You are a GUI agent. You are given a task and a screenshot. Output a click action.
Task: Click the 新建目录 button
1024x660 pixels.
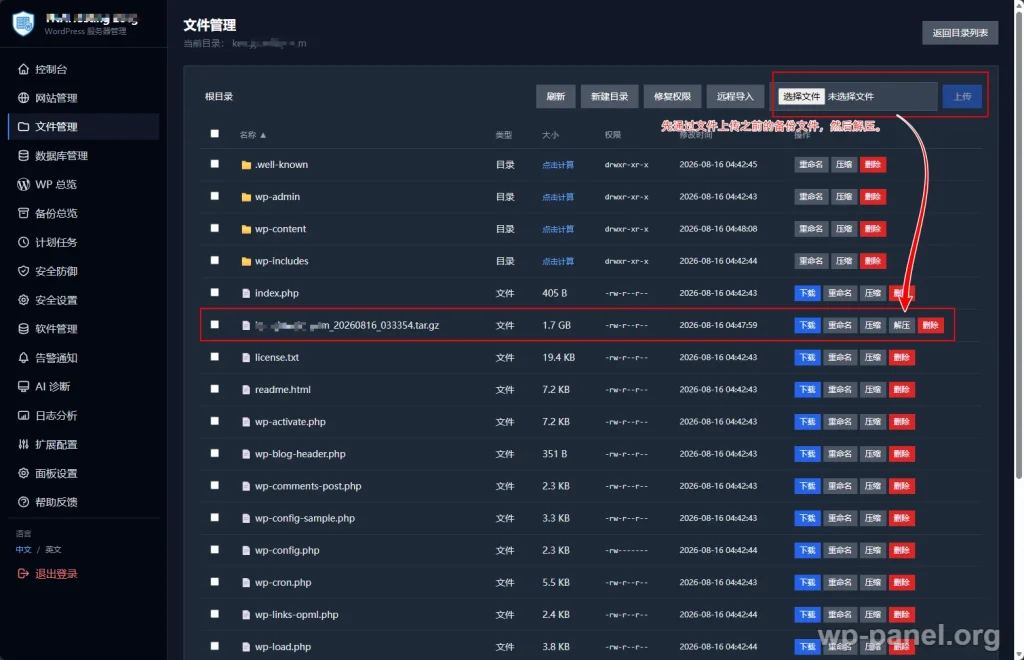pos(609,97)
